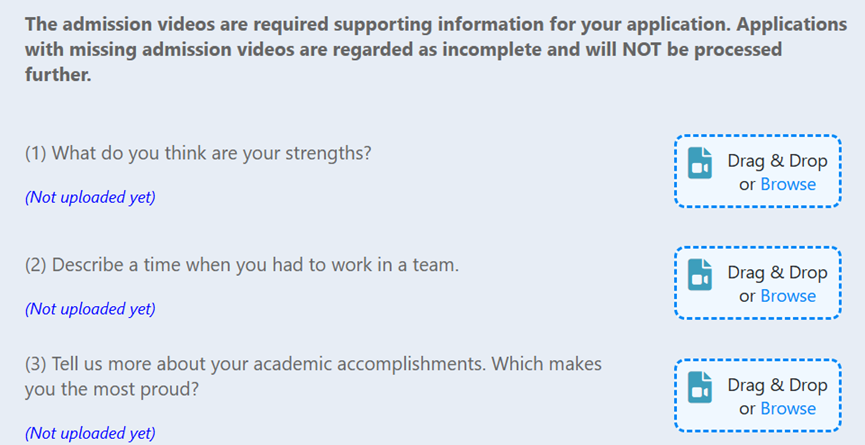
Task: Click the word "or" in academic upload box
Action: click(747, 409)
